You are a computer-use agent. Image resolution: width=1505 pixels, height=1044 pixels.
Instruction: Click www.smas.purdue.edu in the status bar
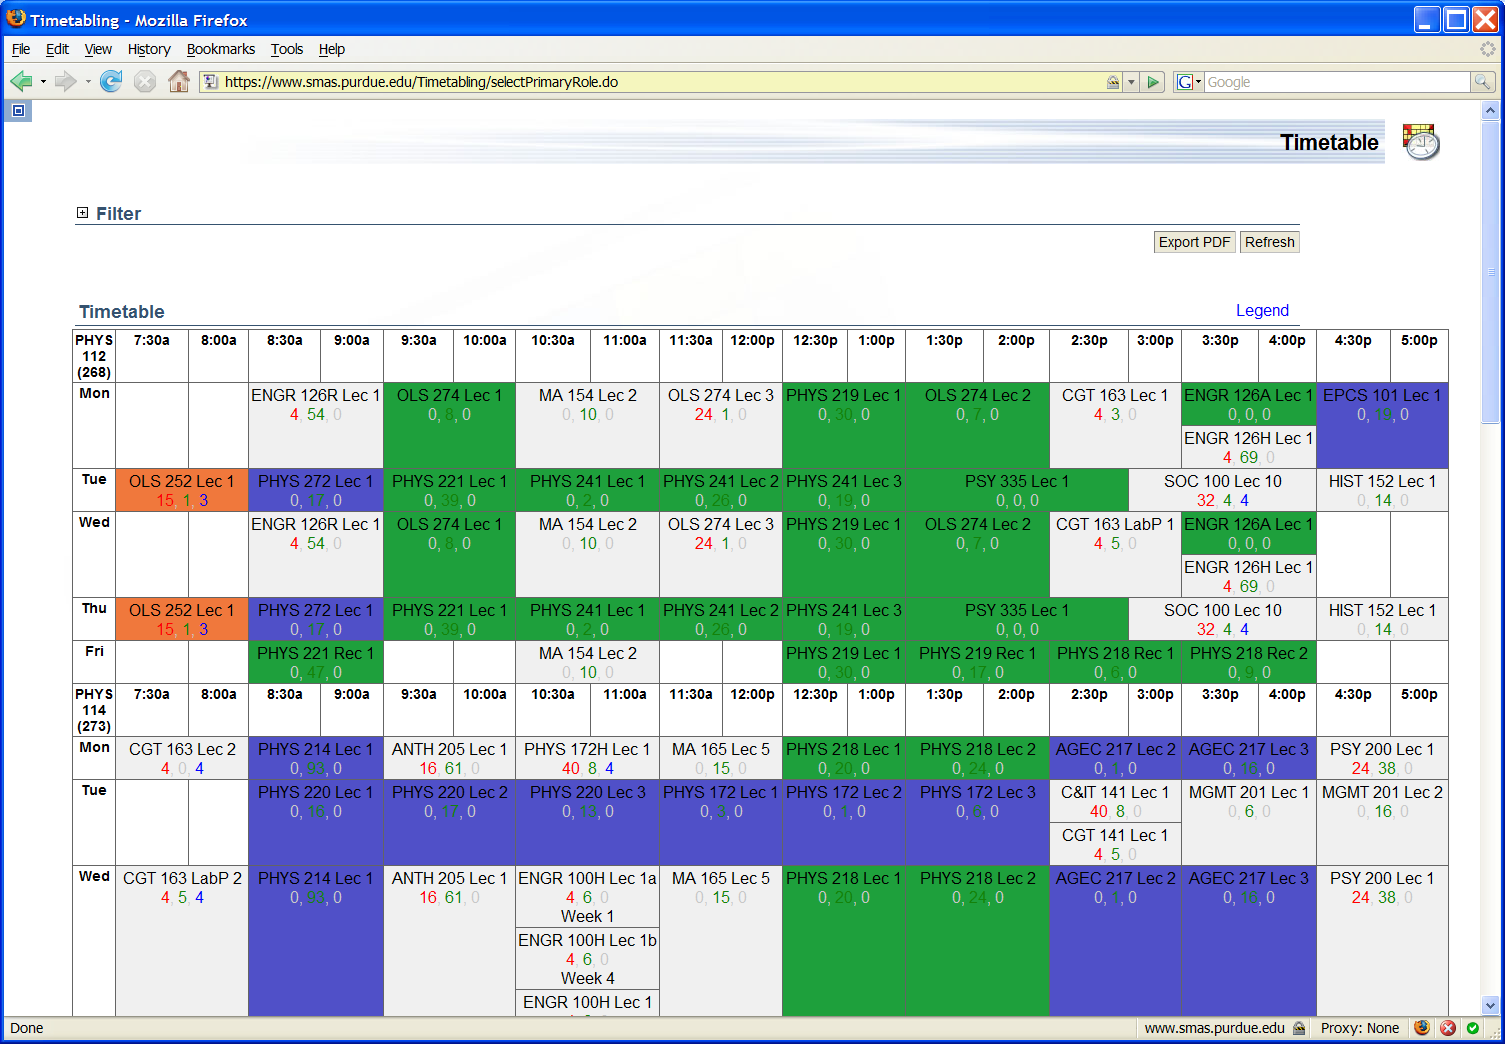1214,1028
